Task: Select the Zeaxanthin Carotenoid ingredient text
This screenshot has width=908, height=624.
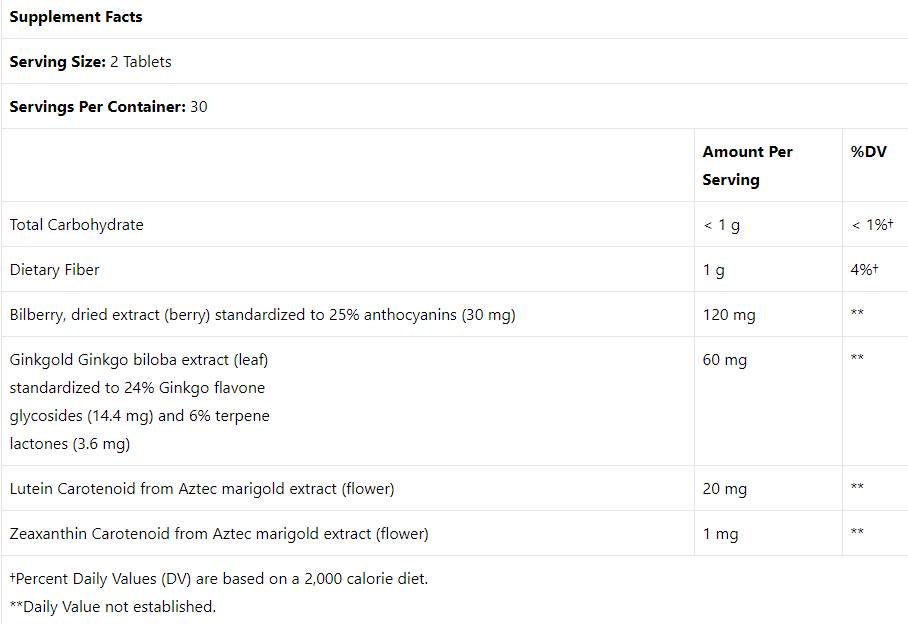Action: [219, 534]
